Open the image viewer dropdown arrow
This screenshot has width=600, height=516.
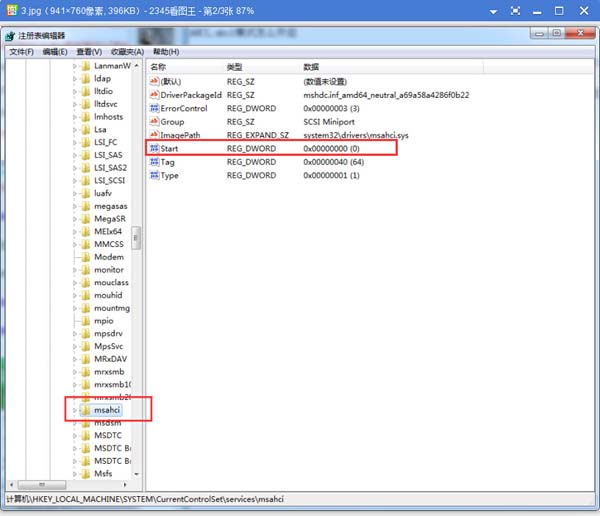[x=493, y=12]
